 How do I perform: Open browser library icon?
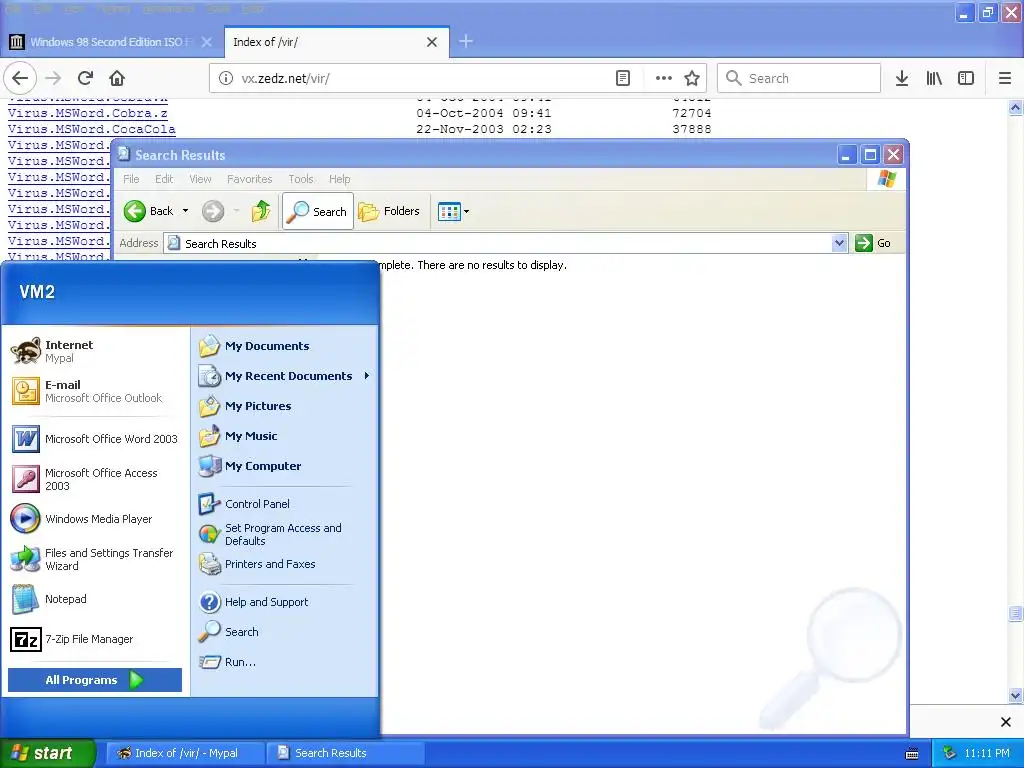[934, 78]
